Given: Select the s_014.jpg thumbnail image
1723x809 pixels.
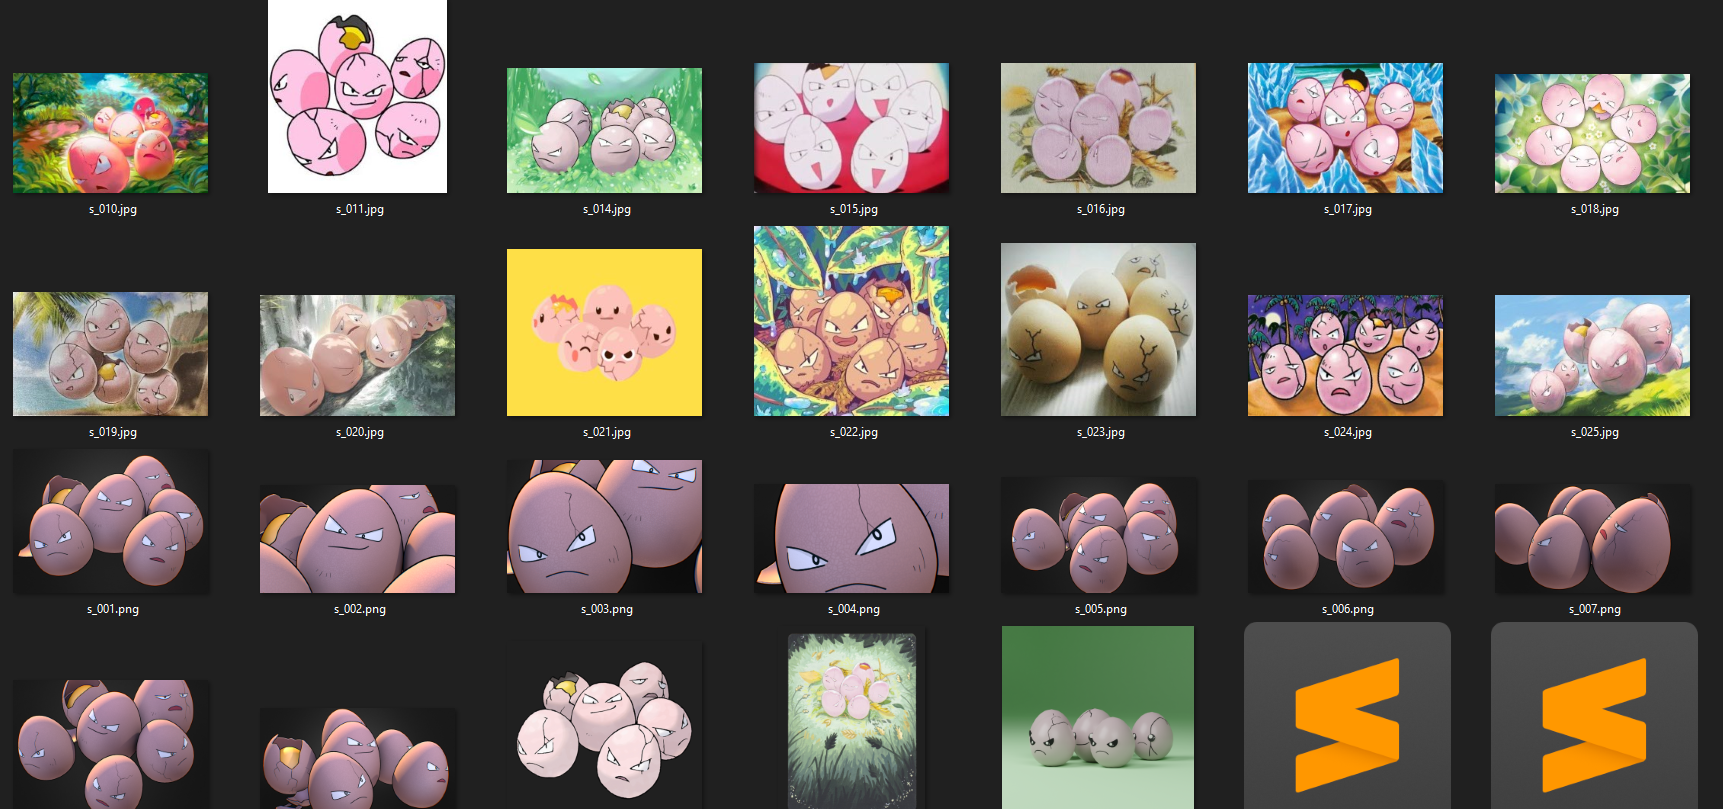Looking at the screenshot, I should [604, 130].
